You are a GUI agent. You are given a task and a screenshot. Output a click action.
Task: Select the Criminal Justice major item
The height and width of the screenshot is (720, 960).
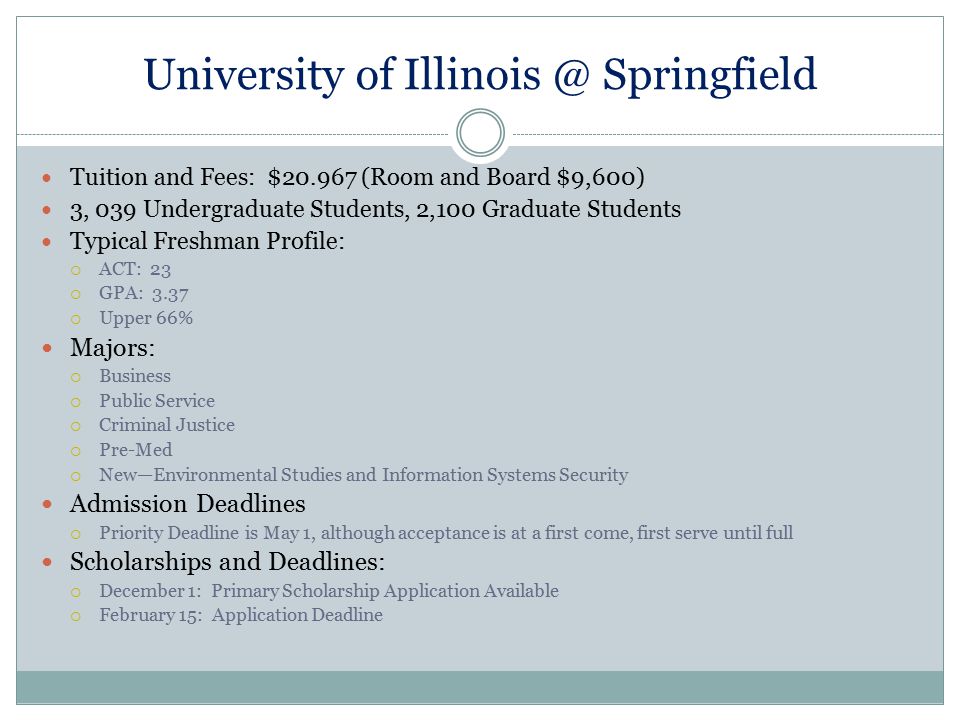(x=167, y=425)
